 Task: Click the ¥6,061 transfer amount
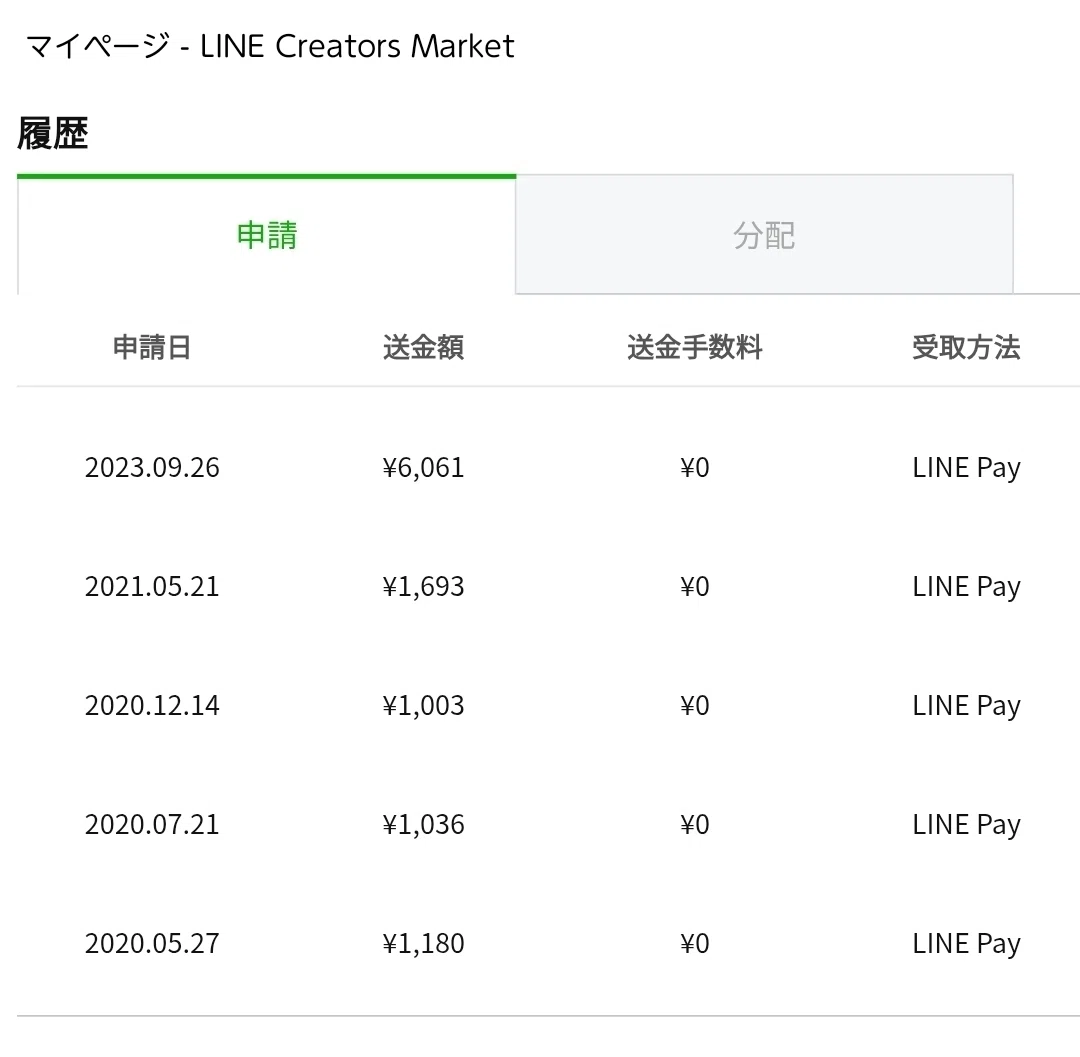point(423,468)
